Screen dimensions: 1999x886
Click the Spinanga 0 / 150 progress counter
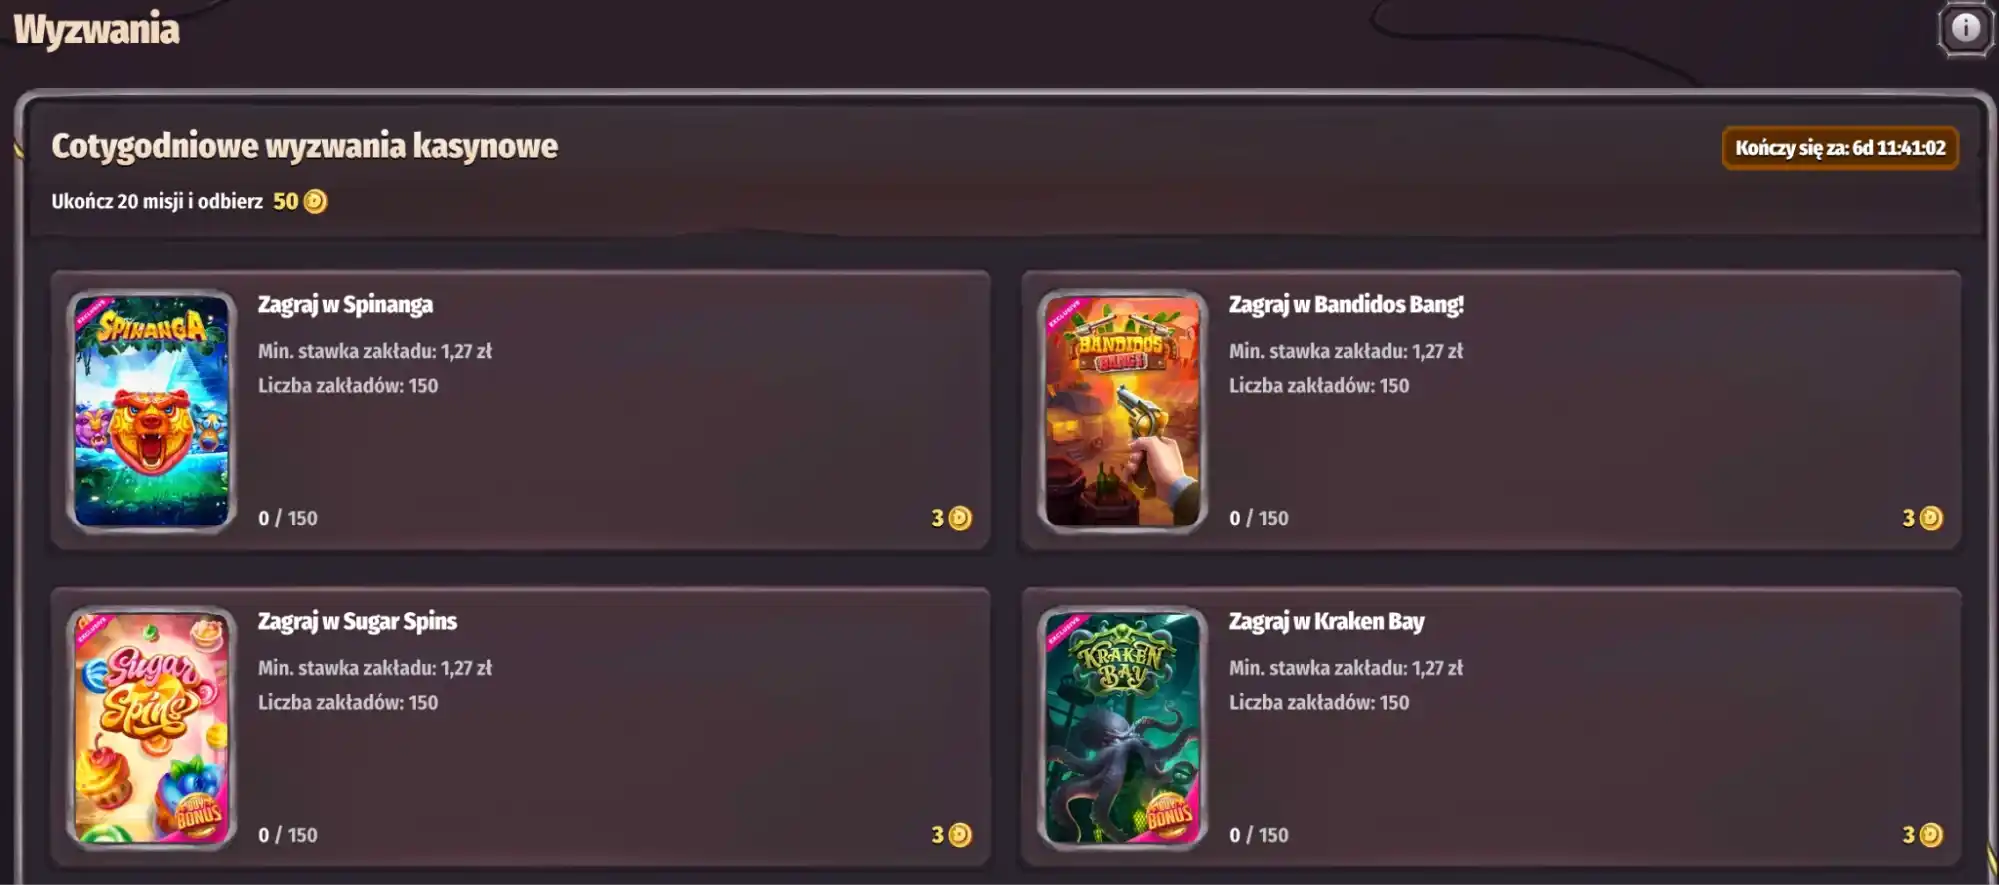(288, 518)
